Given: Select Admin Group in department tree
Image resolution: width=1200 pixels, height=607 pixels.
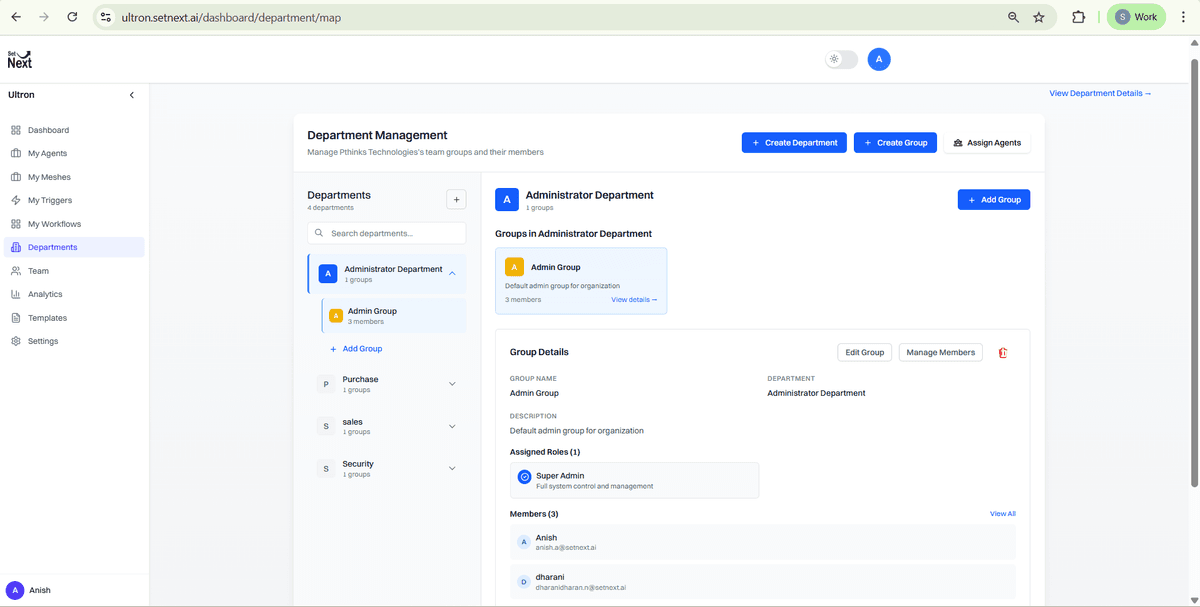Looking at the screenshot, I should coord(394,315).
